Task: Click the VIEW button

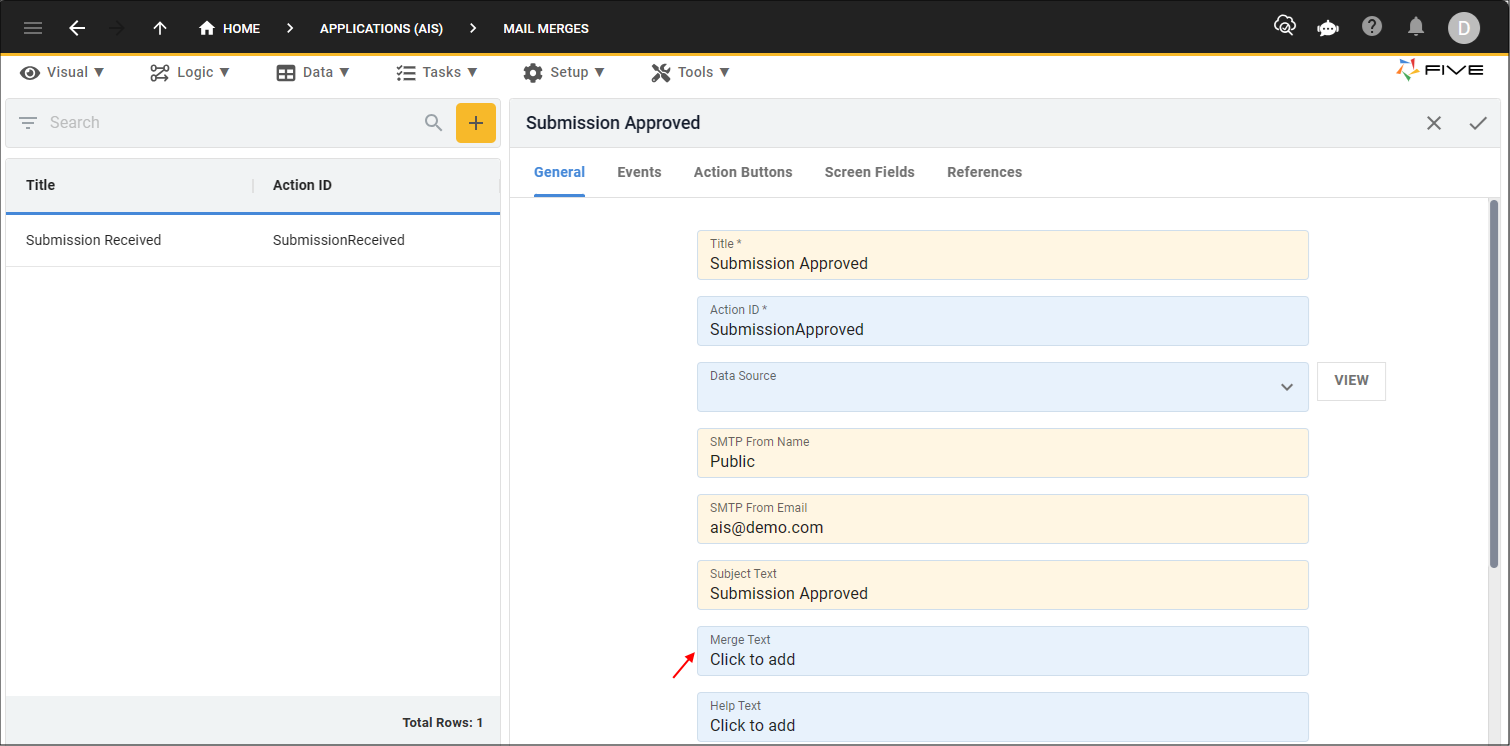Action: [x=1351, y=381]
